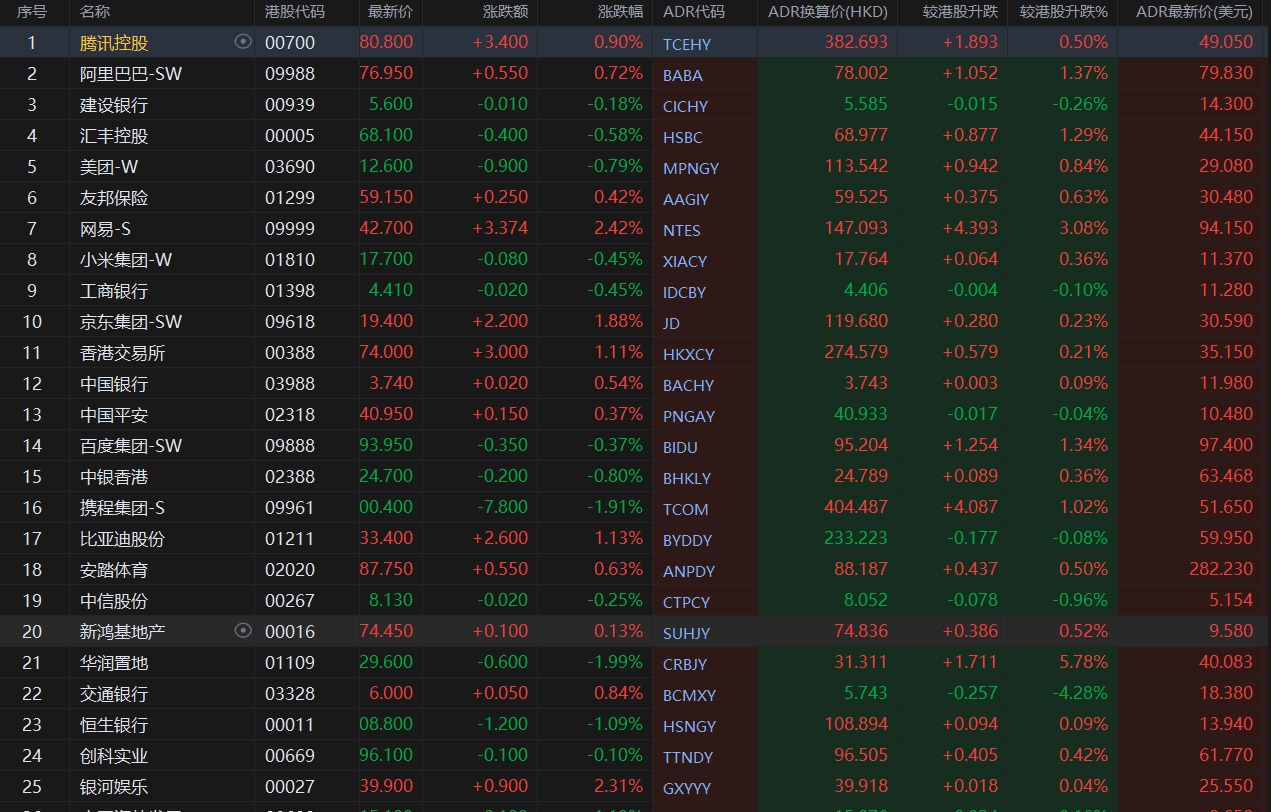The image size is (1271, 812).
Task: Select the -4.28% premium value
Action: click(x=1081, y=693)
